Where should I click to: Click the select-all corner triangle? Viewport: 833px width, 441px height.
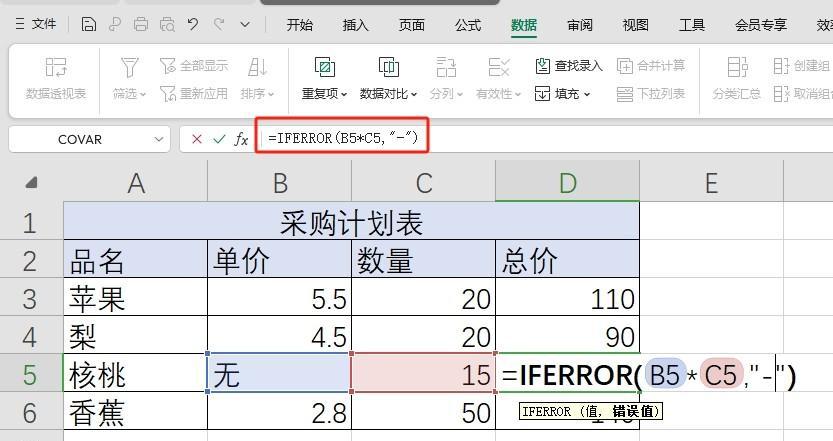click(31, 183)
